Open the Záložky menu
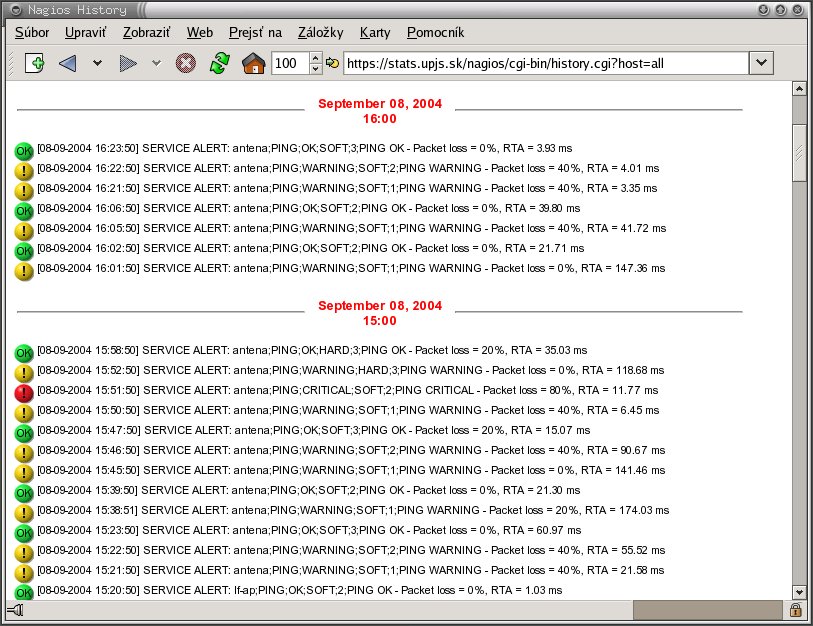The image size is (813, 626). (x=320, y=32)
